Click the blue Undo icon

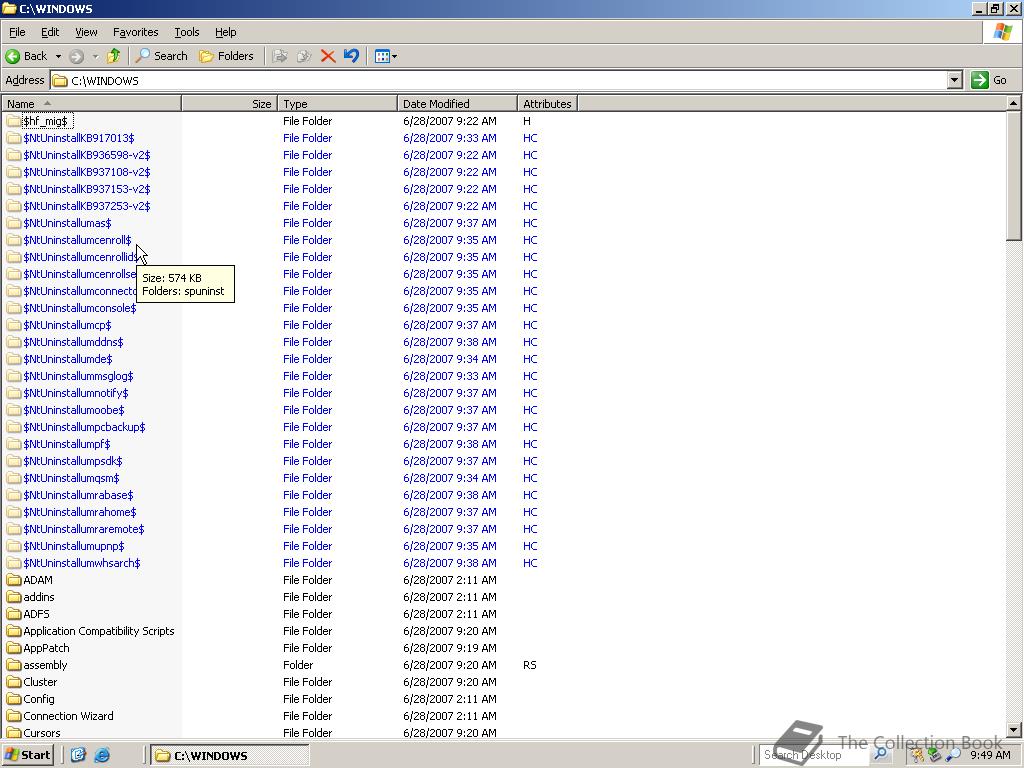351,56
